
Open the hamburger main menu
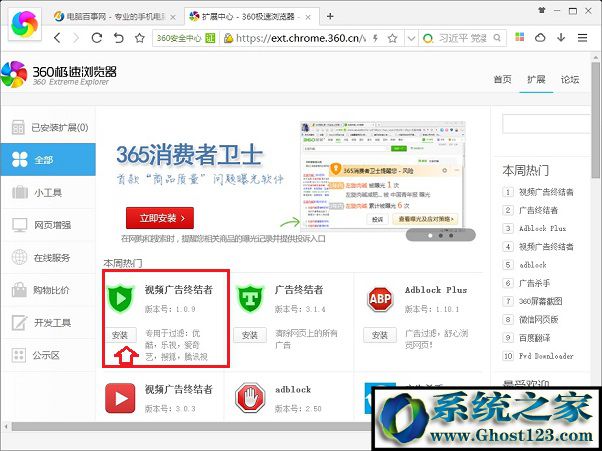[x=582, y=38]
